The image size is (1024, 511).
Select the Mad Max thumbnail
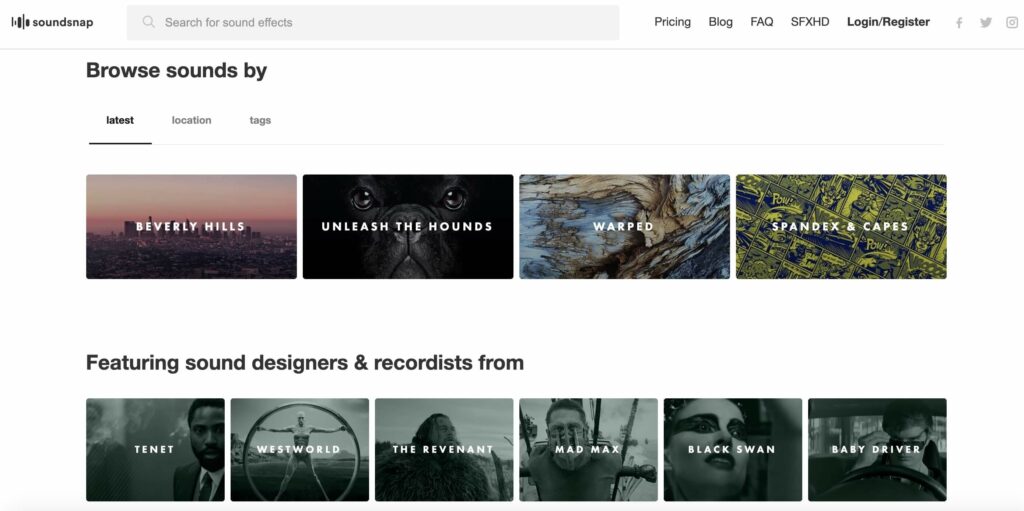[588, 450]
